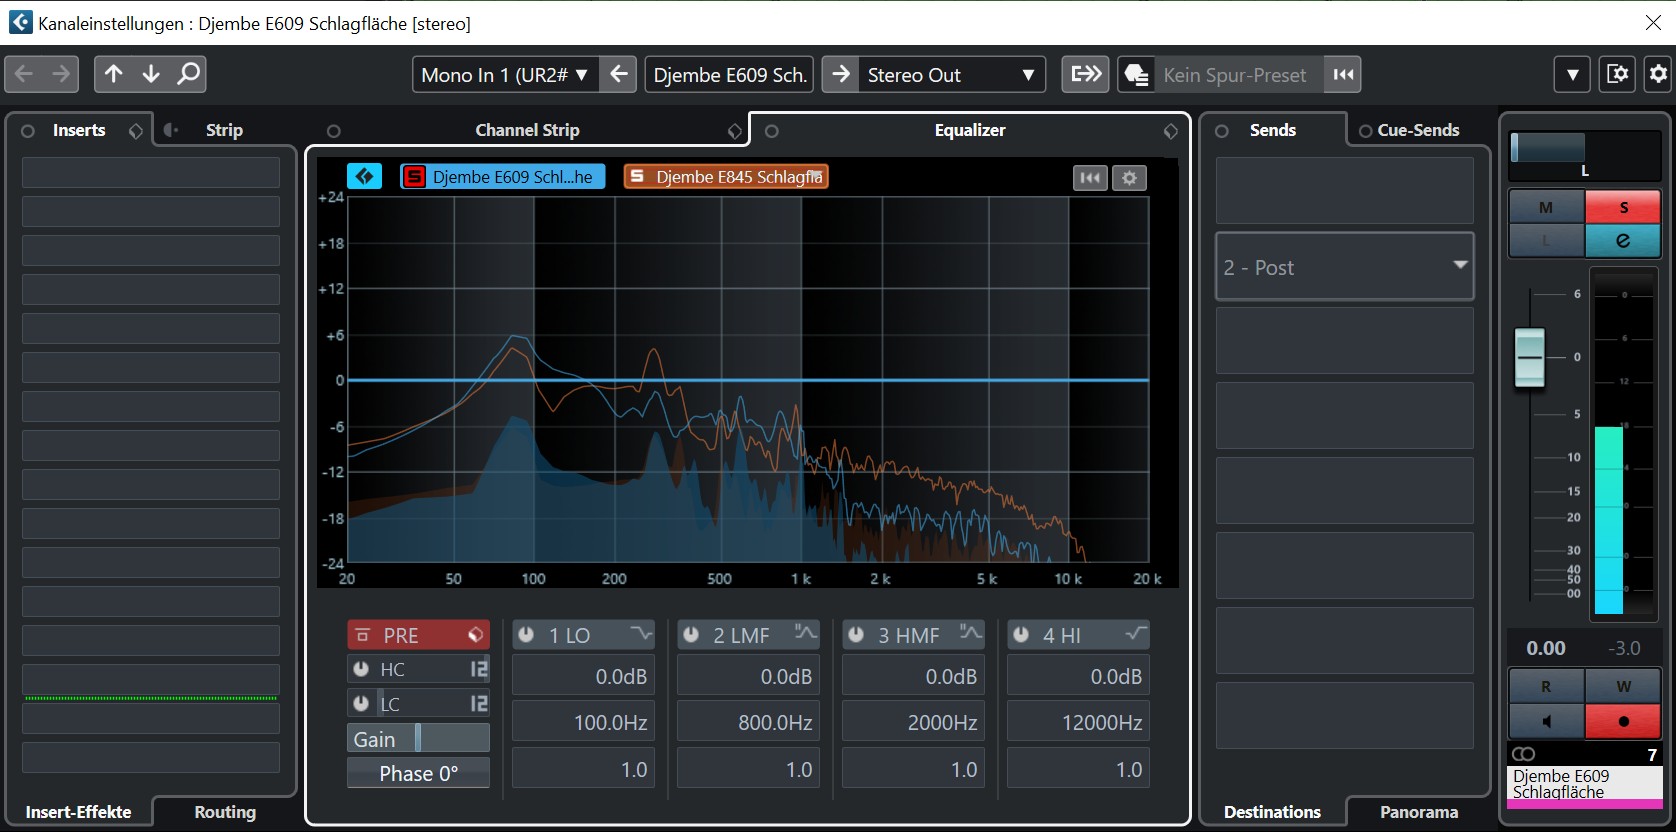Open the Routing tab

225,812
